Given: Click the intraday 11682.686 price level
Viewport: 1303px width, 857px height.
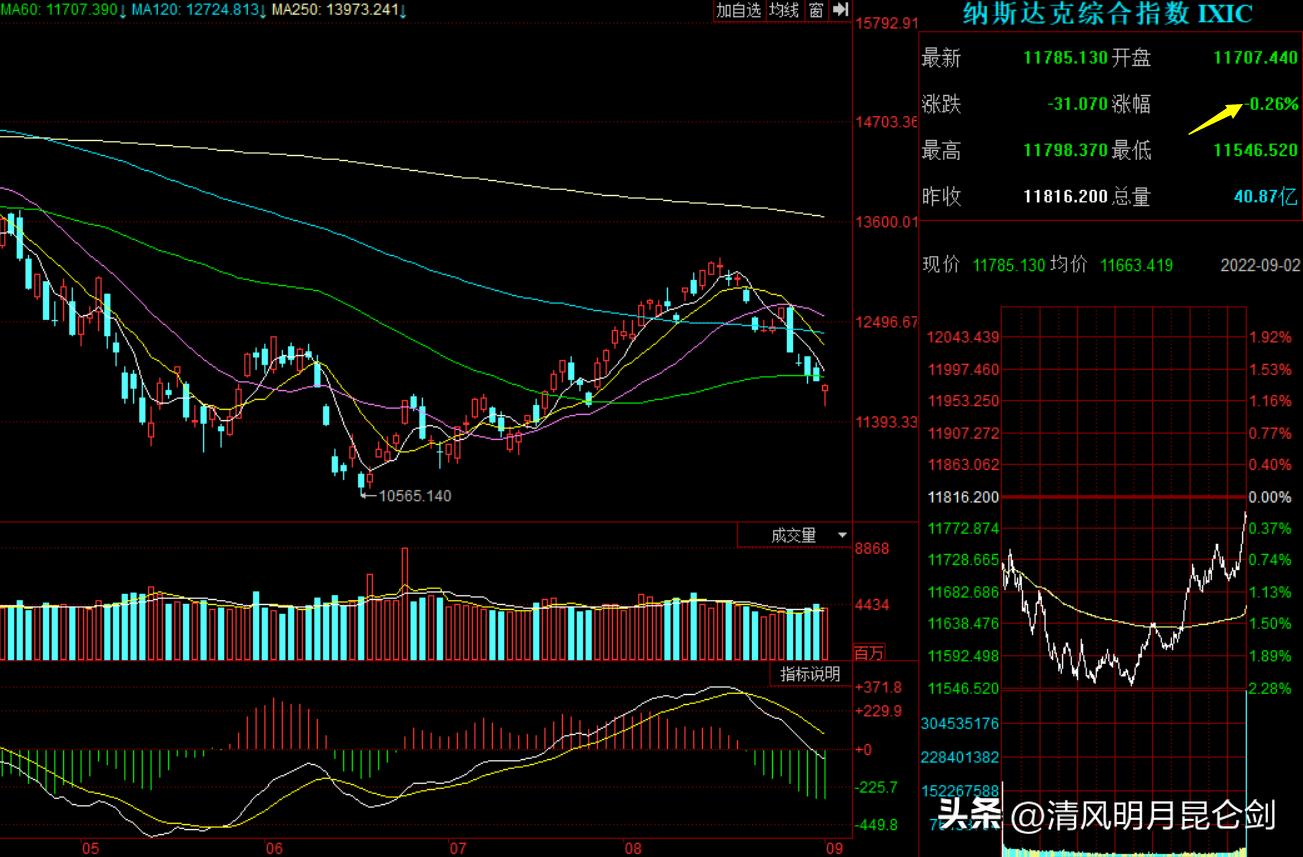Looking at the screenshot, I should (x=964, y=592).
